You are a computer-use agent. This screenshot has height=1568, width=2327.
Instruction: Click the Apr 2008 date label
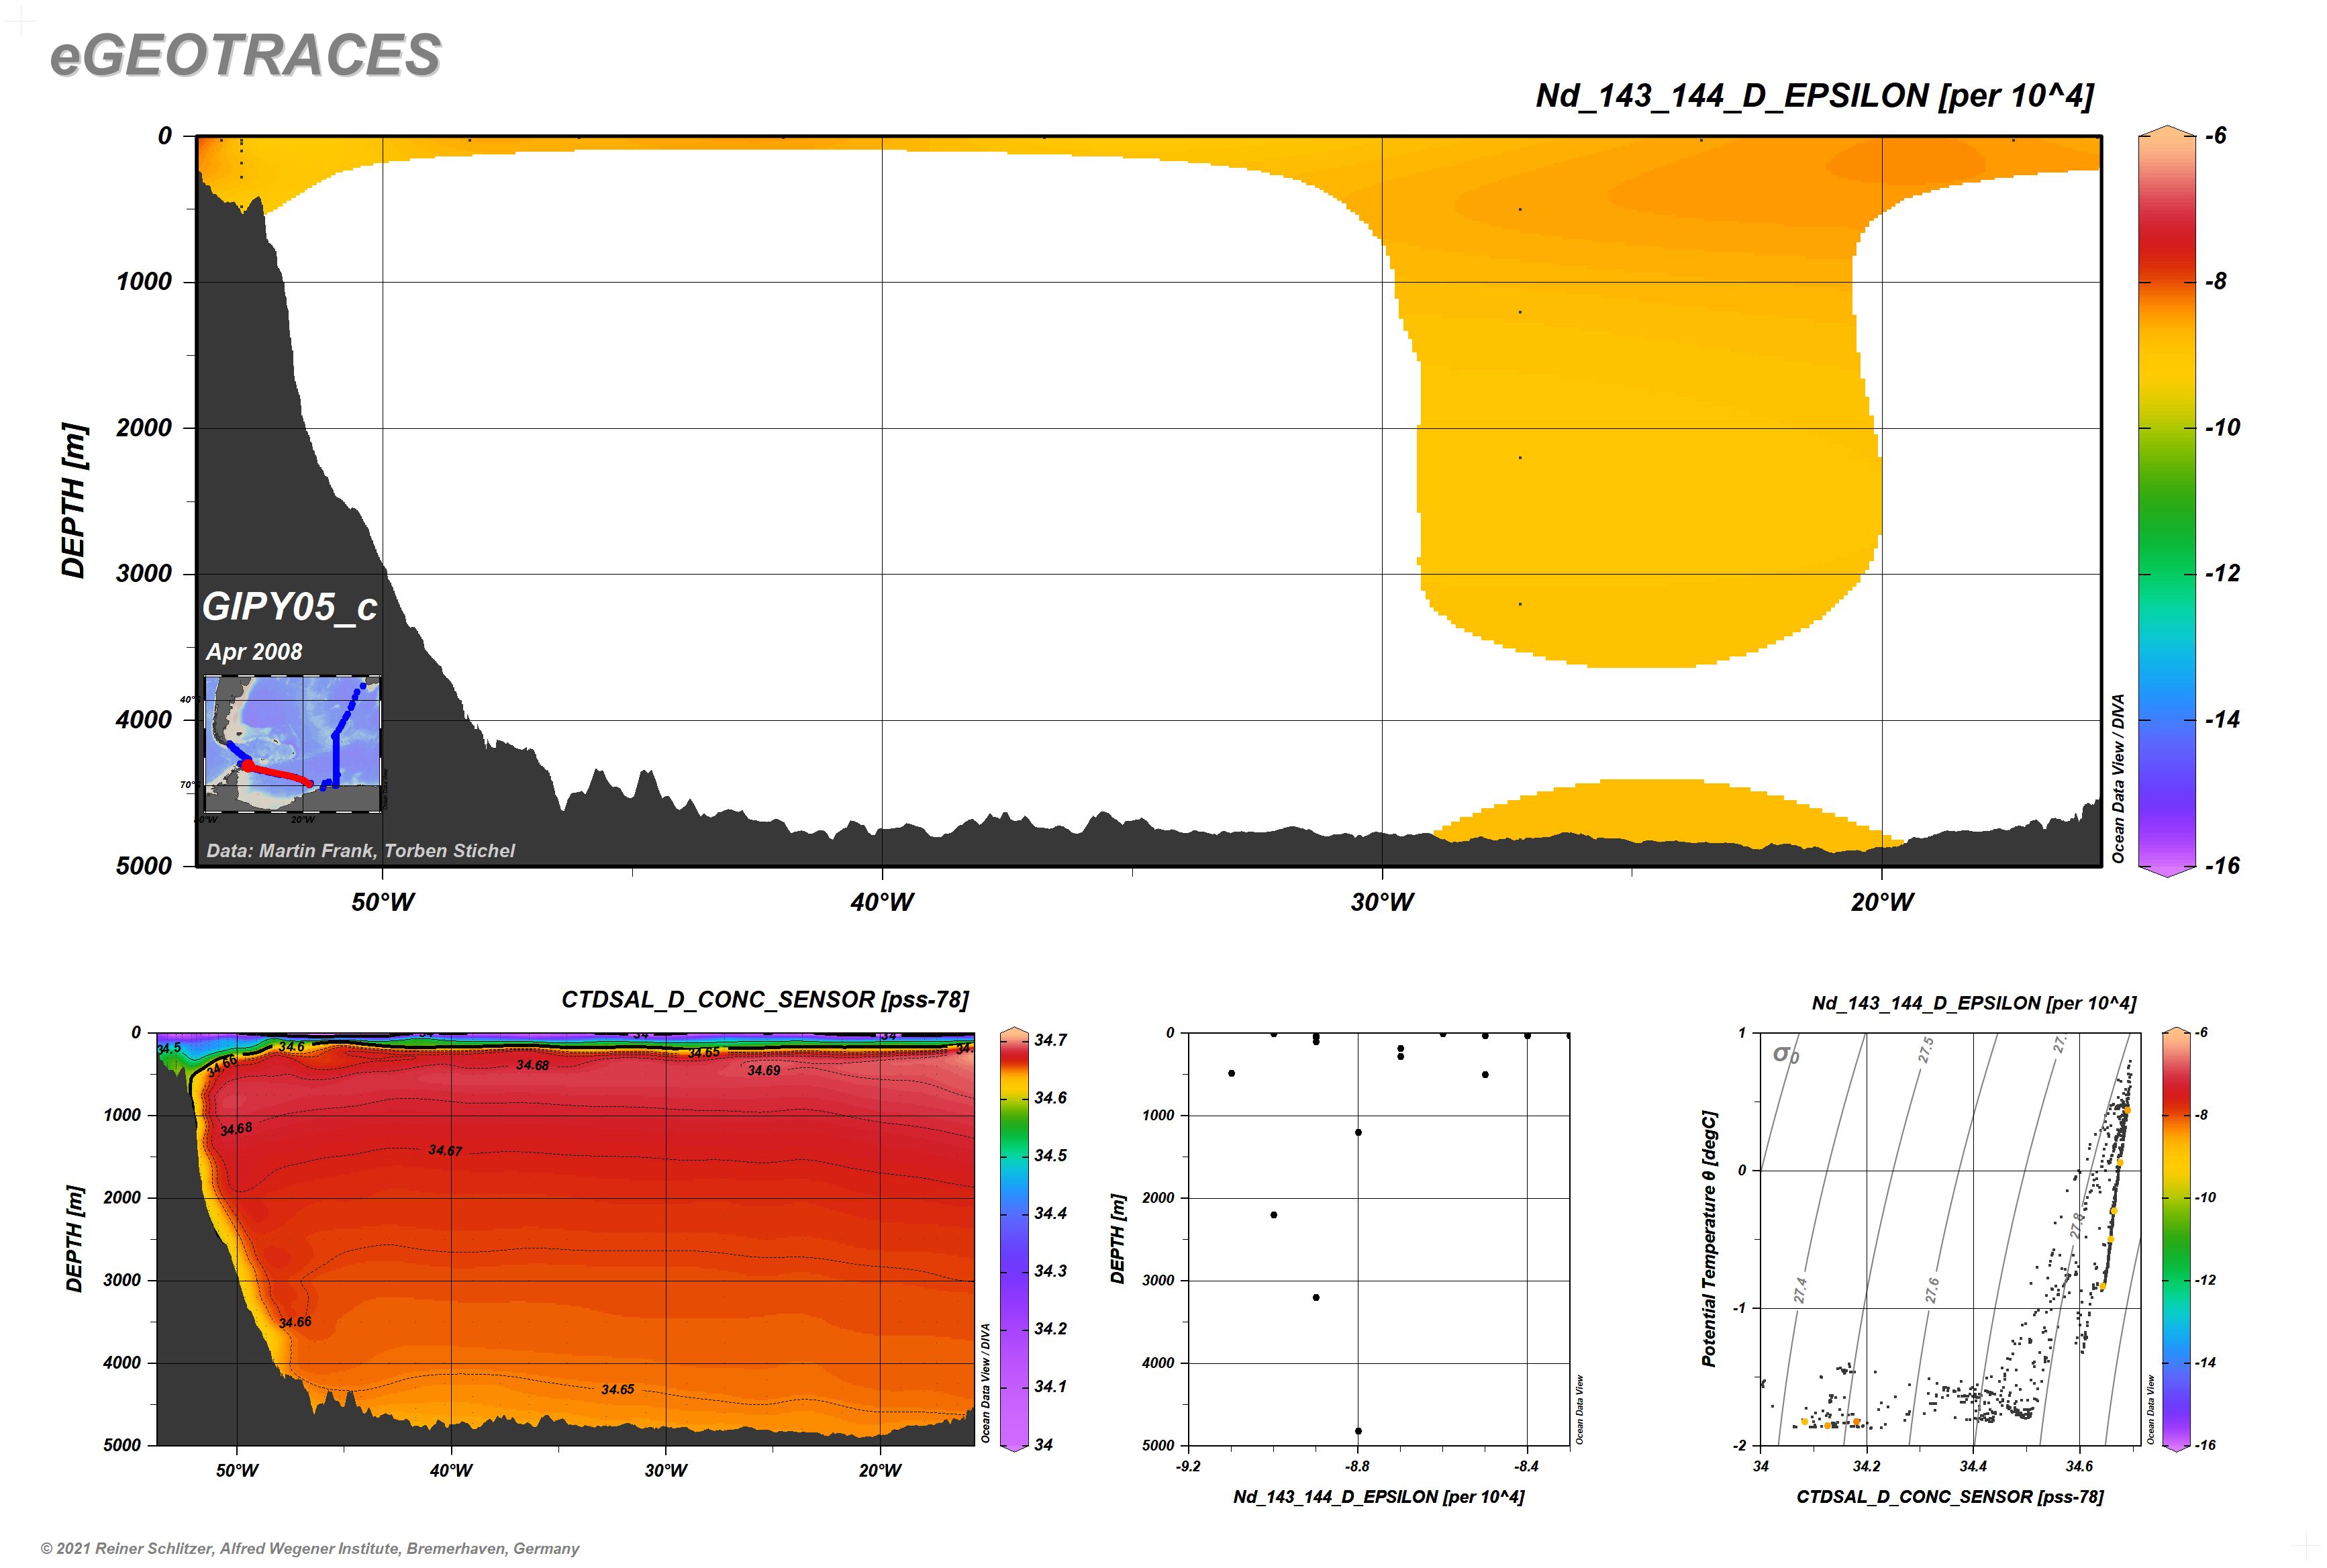(254, 652)
